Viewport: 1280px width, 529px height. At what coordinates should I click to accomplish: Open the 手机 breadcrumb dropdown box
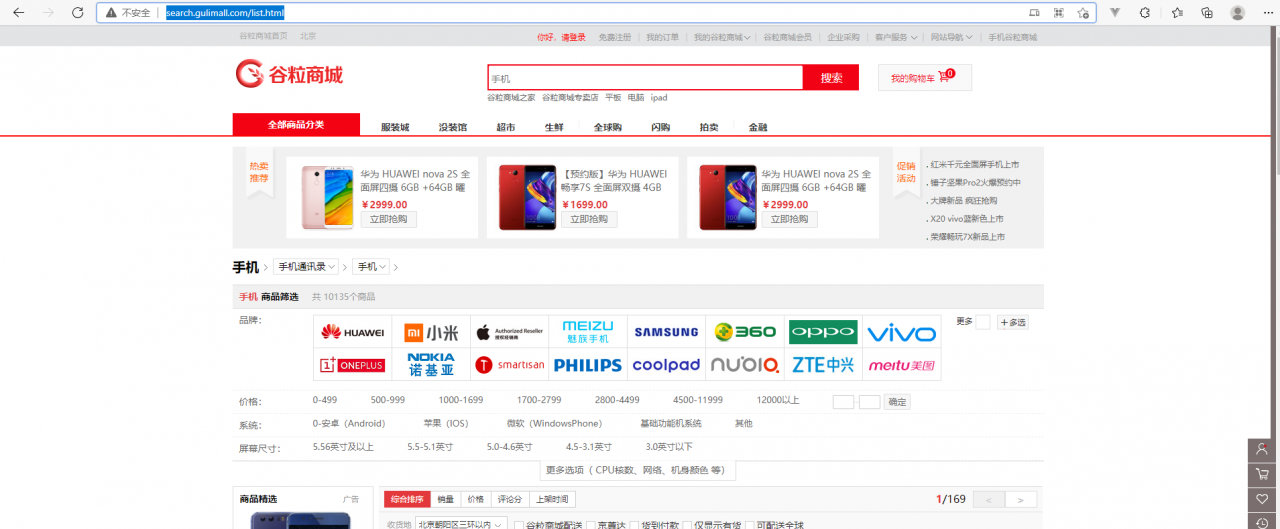click(371, 267)
